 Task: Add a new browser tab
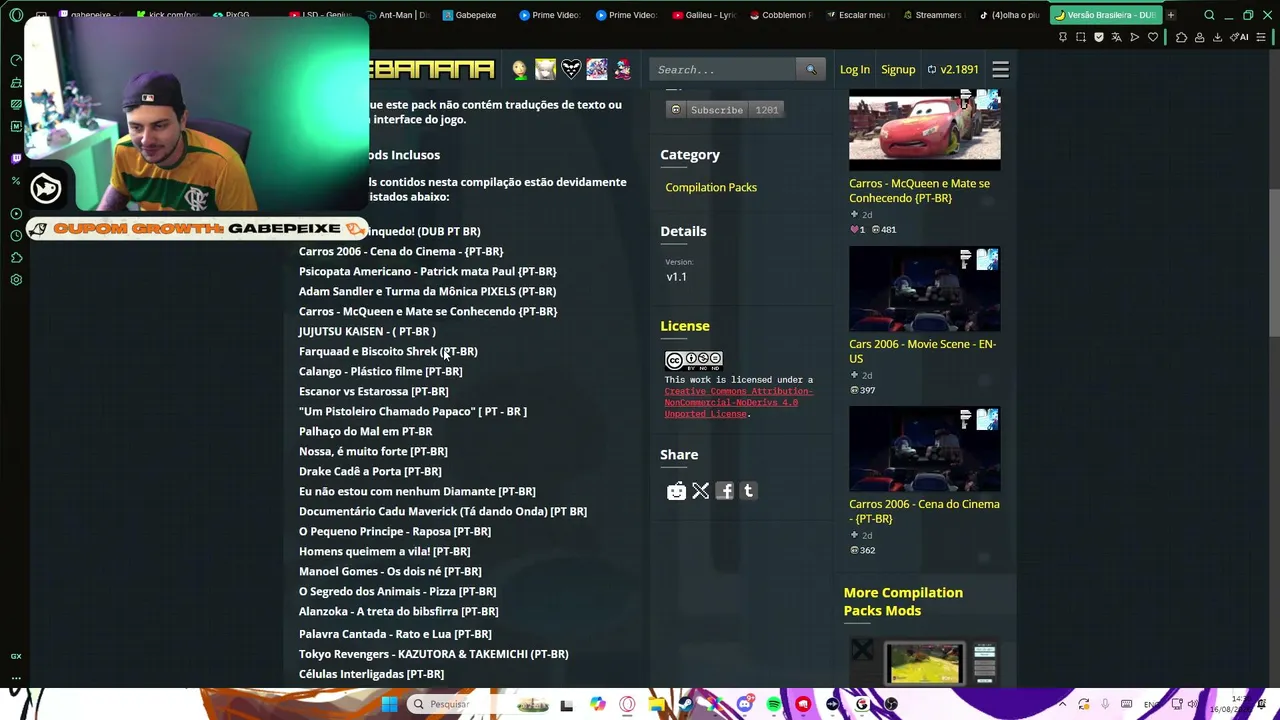tap(1171, 15)
